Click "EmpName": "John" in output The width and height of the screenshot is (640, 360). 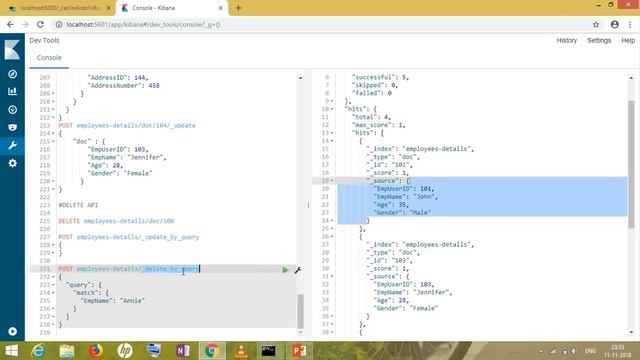click(x=405, y=197)
